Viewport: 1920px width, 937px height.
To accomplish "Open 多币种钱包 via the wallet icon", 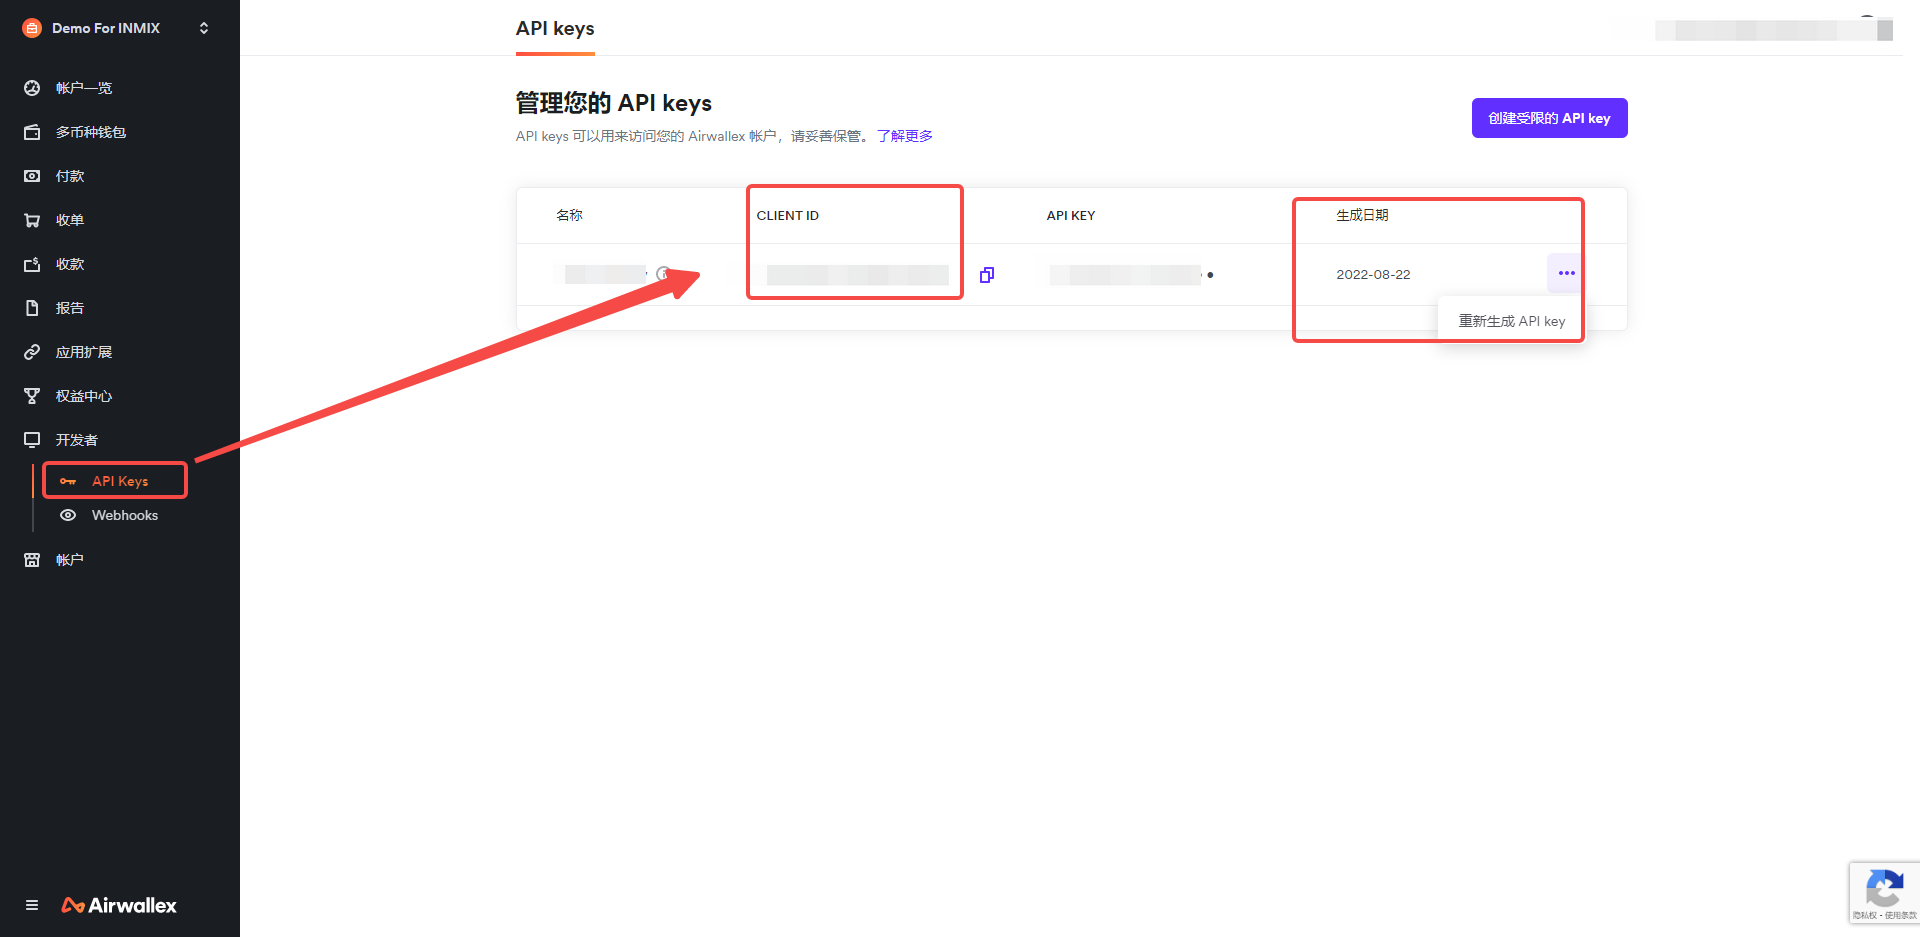I will [x=31, y=131].
